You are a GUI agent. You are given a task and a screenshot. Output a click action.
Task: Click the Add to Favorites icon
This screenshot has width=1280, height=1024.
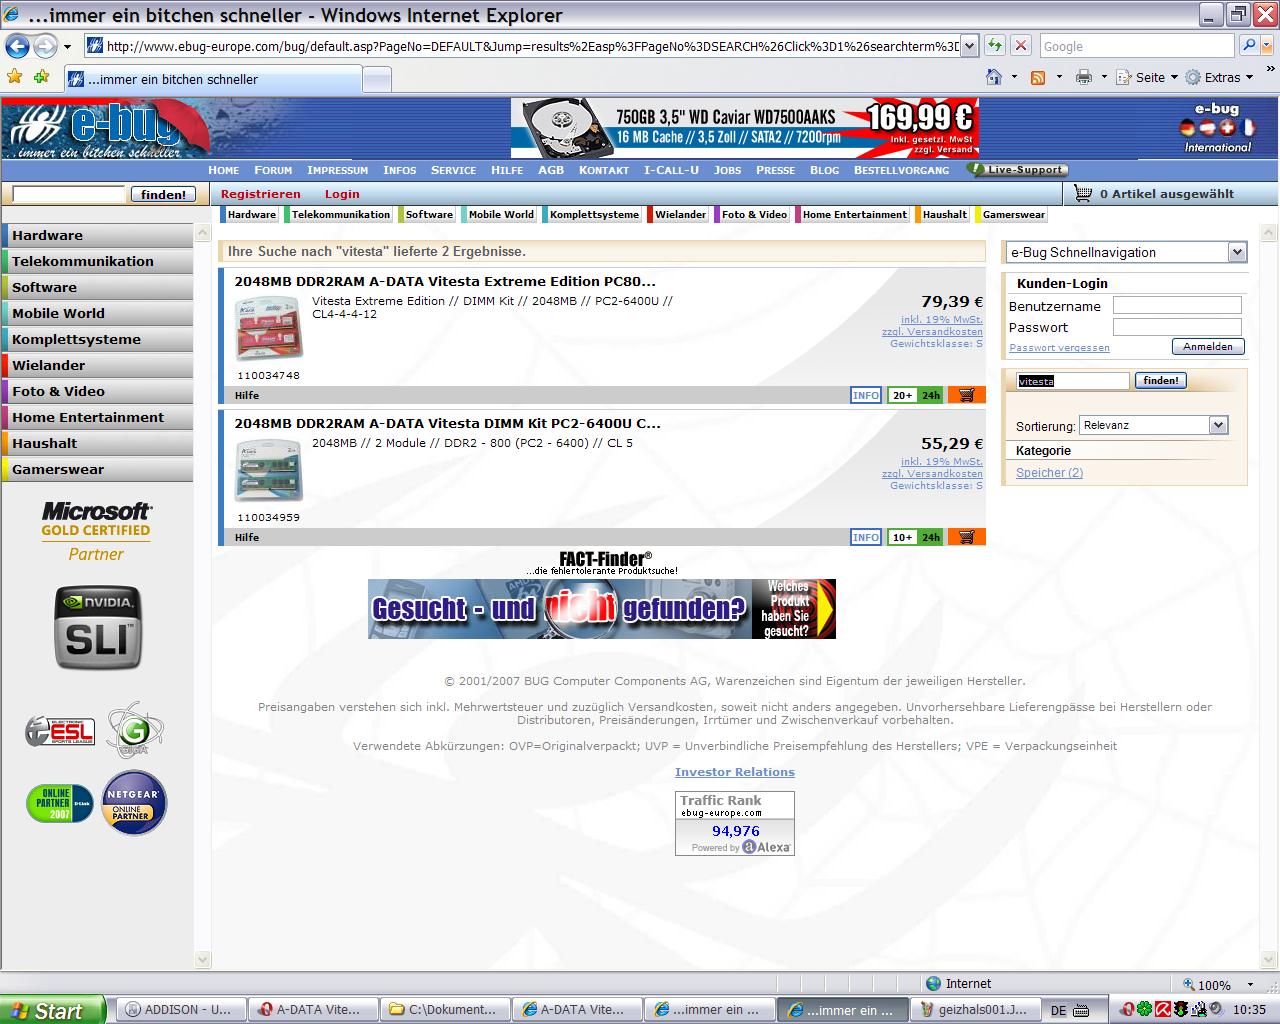point(41,77)
